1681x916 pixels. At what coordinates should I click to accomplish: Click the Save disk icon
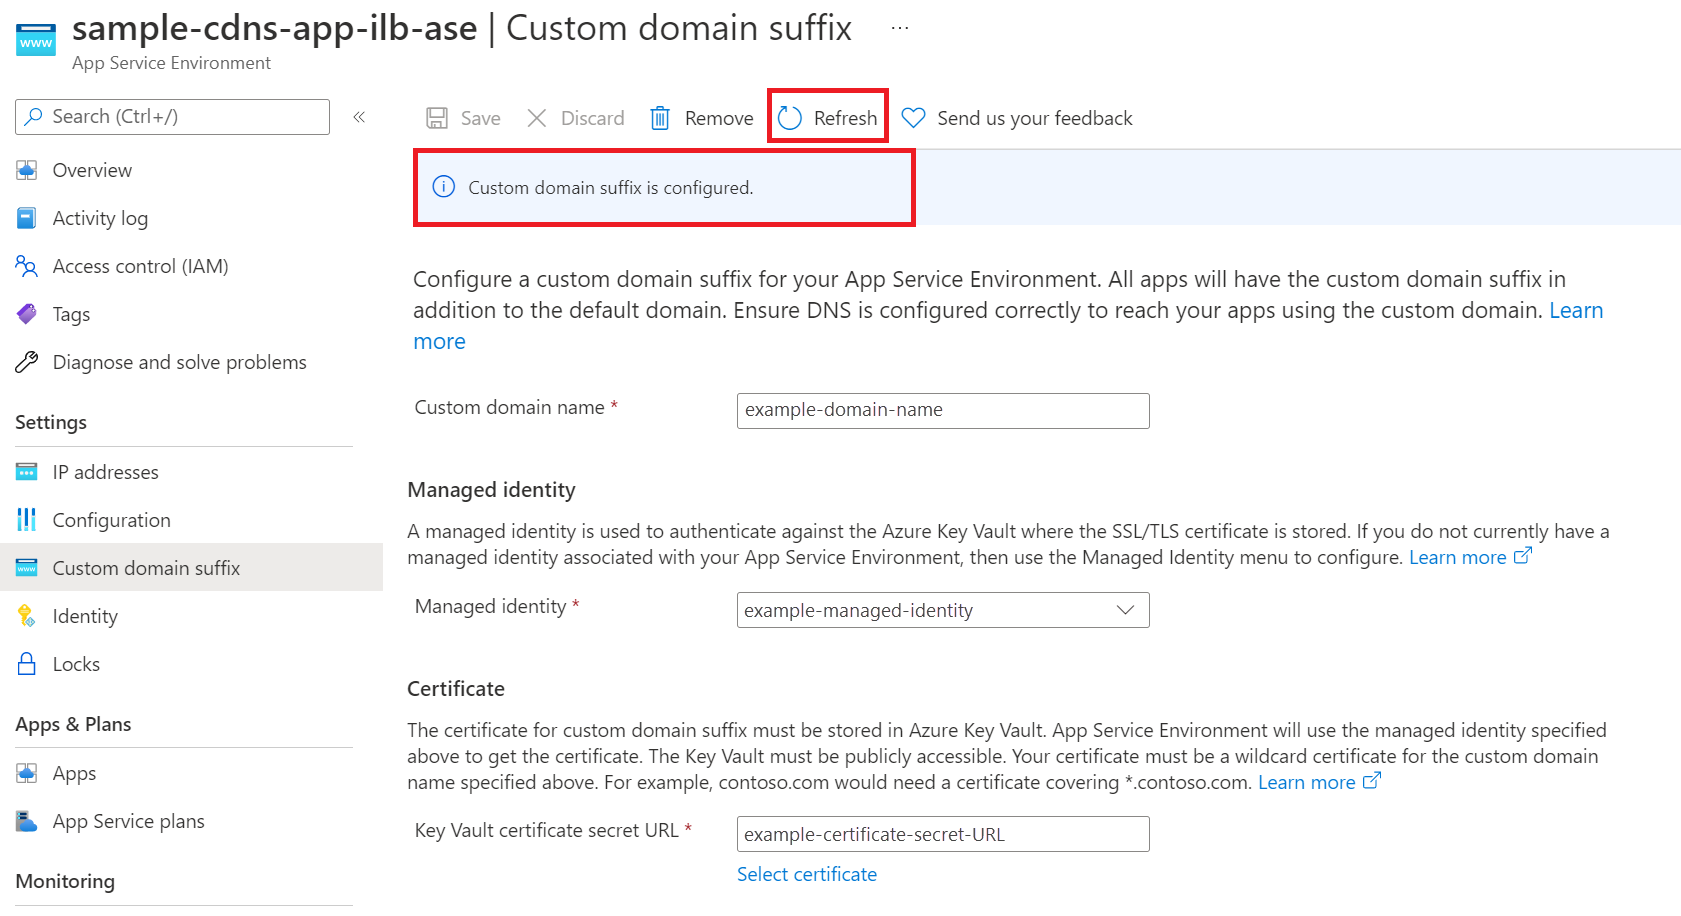click(x=437, y=118)
